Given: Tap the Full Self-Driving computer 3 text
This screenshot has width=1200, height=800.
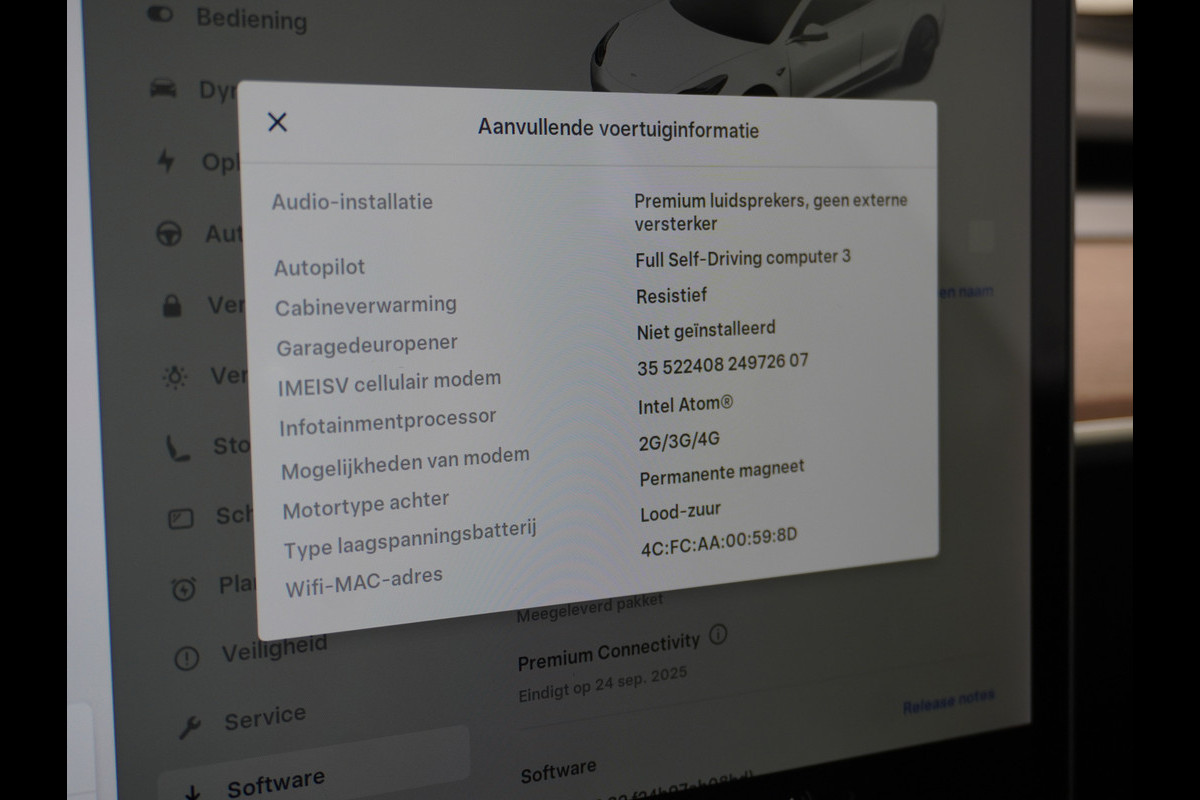Looking at the screenshot, I should [x=743, y=259].
